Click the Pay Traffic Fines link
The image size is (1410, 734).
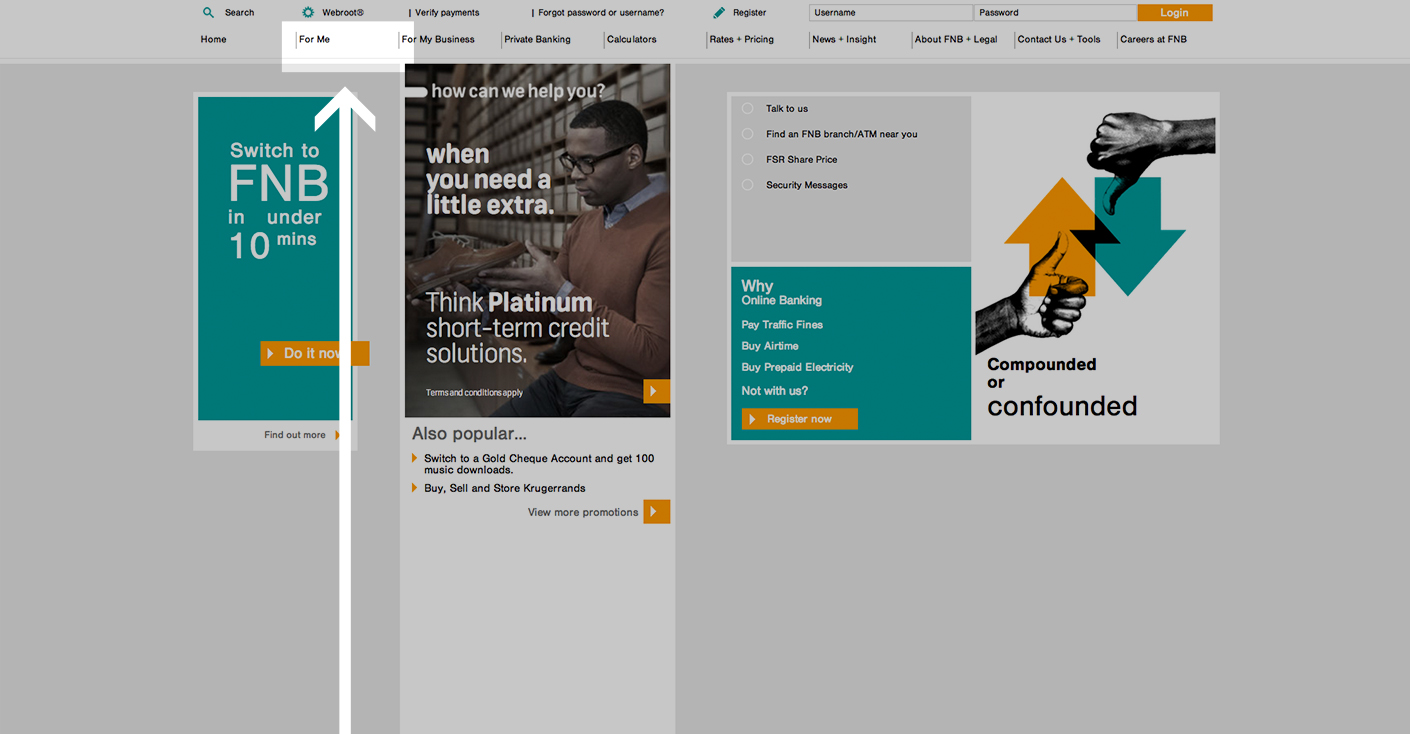tap(782, 325)
